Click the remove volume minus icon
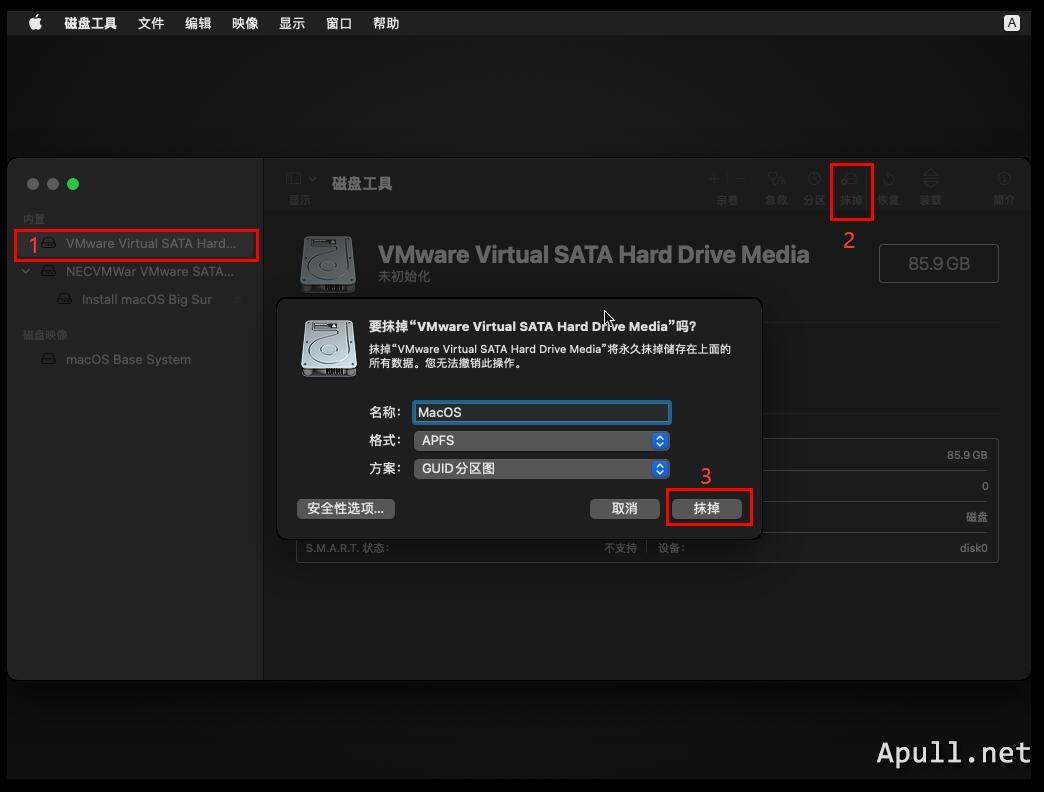The height and width of the screenshot is (792, 1044). (x=739, y=178)
